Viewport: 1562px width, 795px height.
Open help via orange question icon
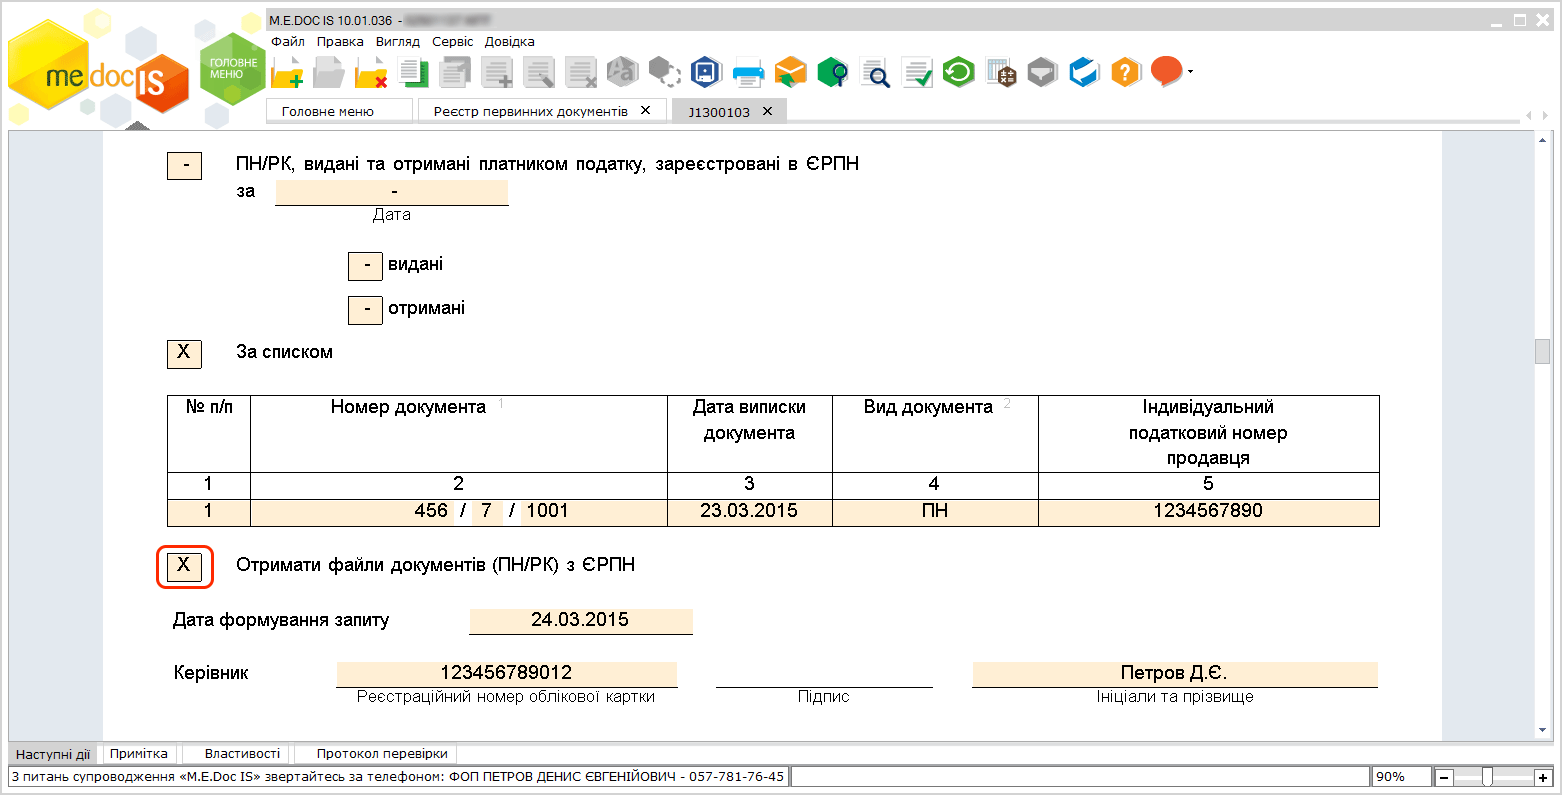(1126, 72)
